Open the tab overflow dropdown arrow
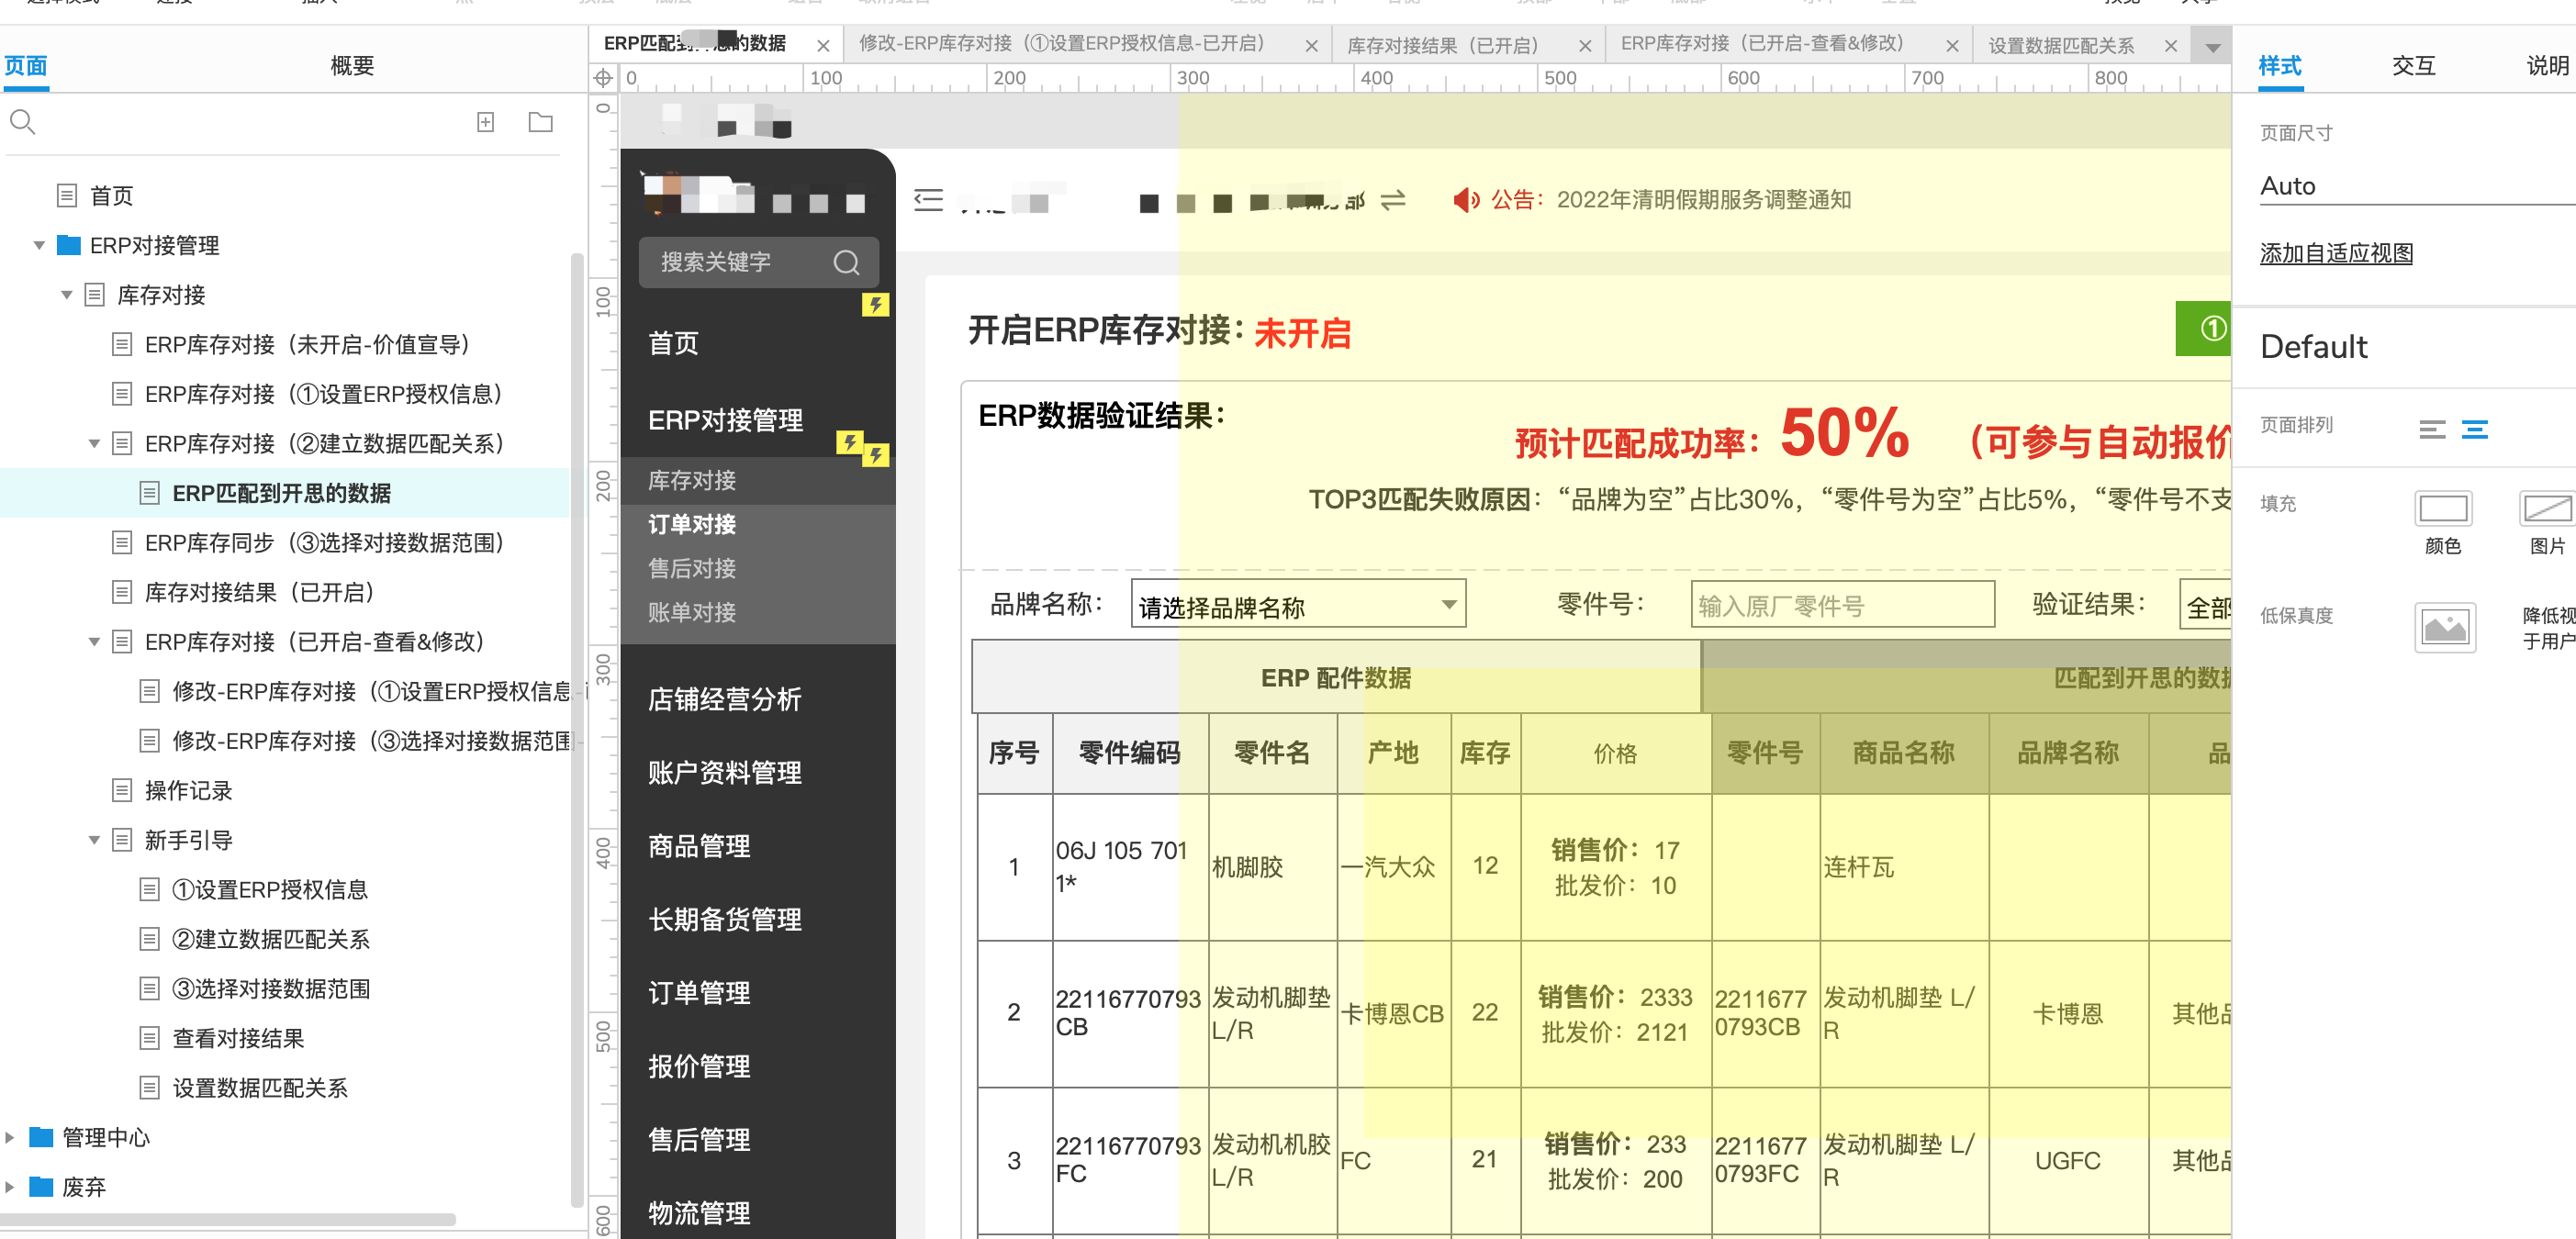2576x1239 pixels. pyautogui.click(x=2212, y=47)
